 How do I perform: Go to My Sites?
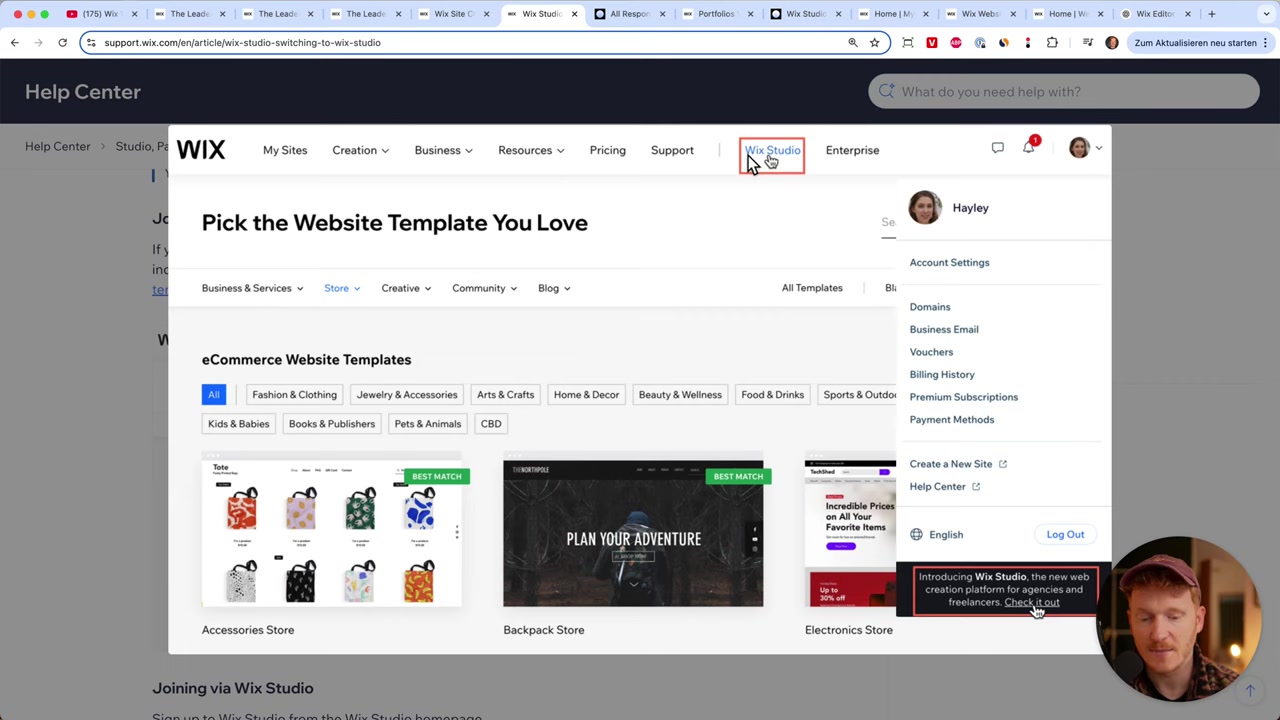[x=285, y=150]
